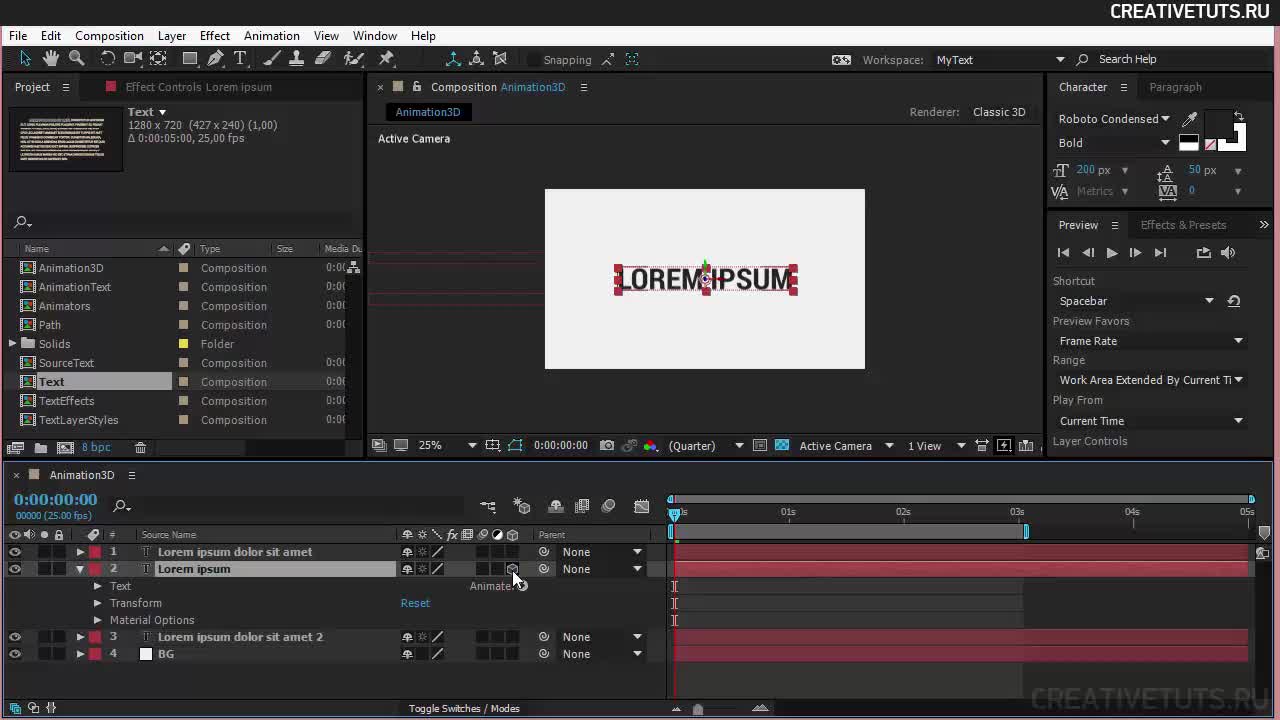Image resolution: width=1280 pixels, height=720 pixels.
Task: Select the Hand tool
Action: coord(50,59)
